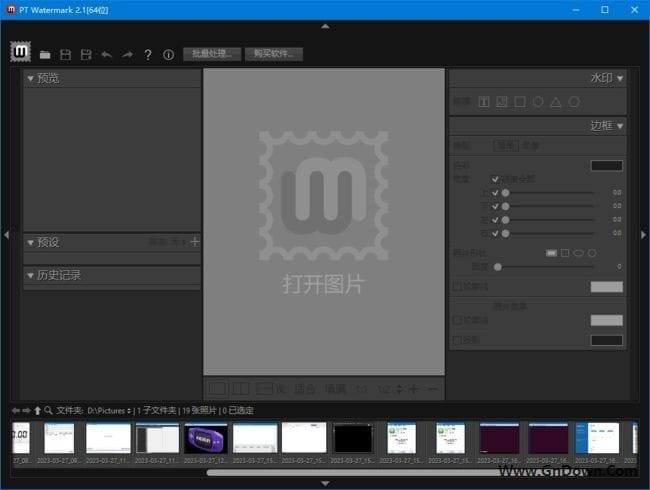Viewport: 650px width, 490px height.
Task: Uncheck the 链接全部 (link all) checkbox
Action: point(495,179)
